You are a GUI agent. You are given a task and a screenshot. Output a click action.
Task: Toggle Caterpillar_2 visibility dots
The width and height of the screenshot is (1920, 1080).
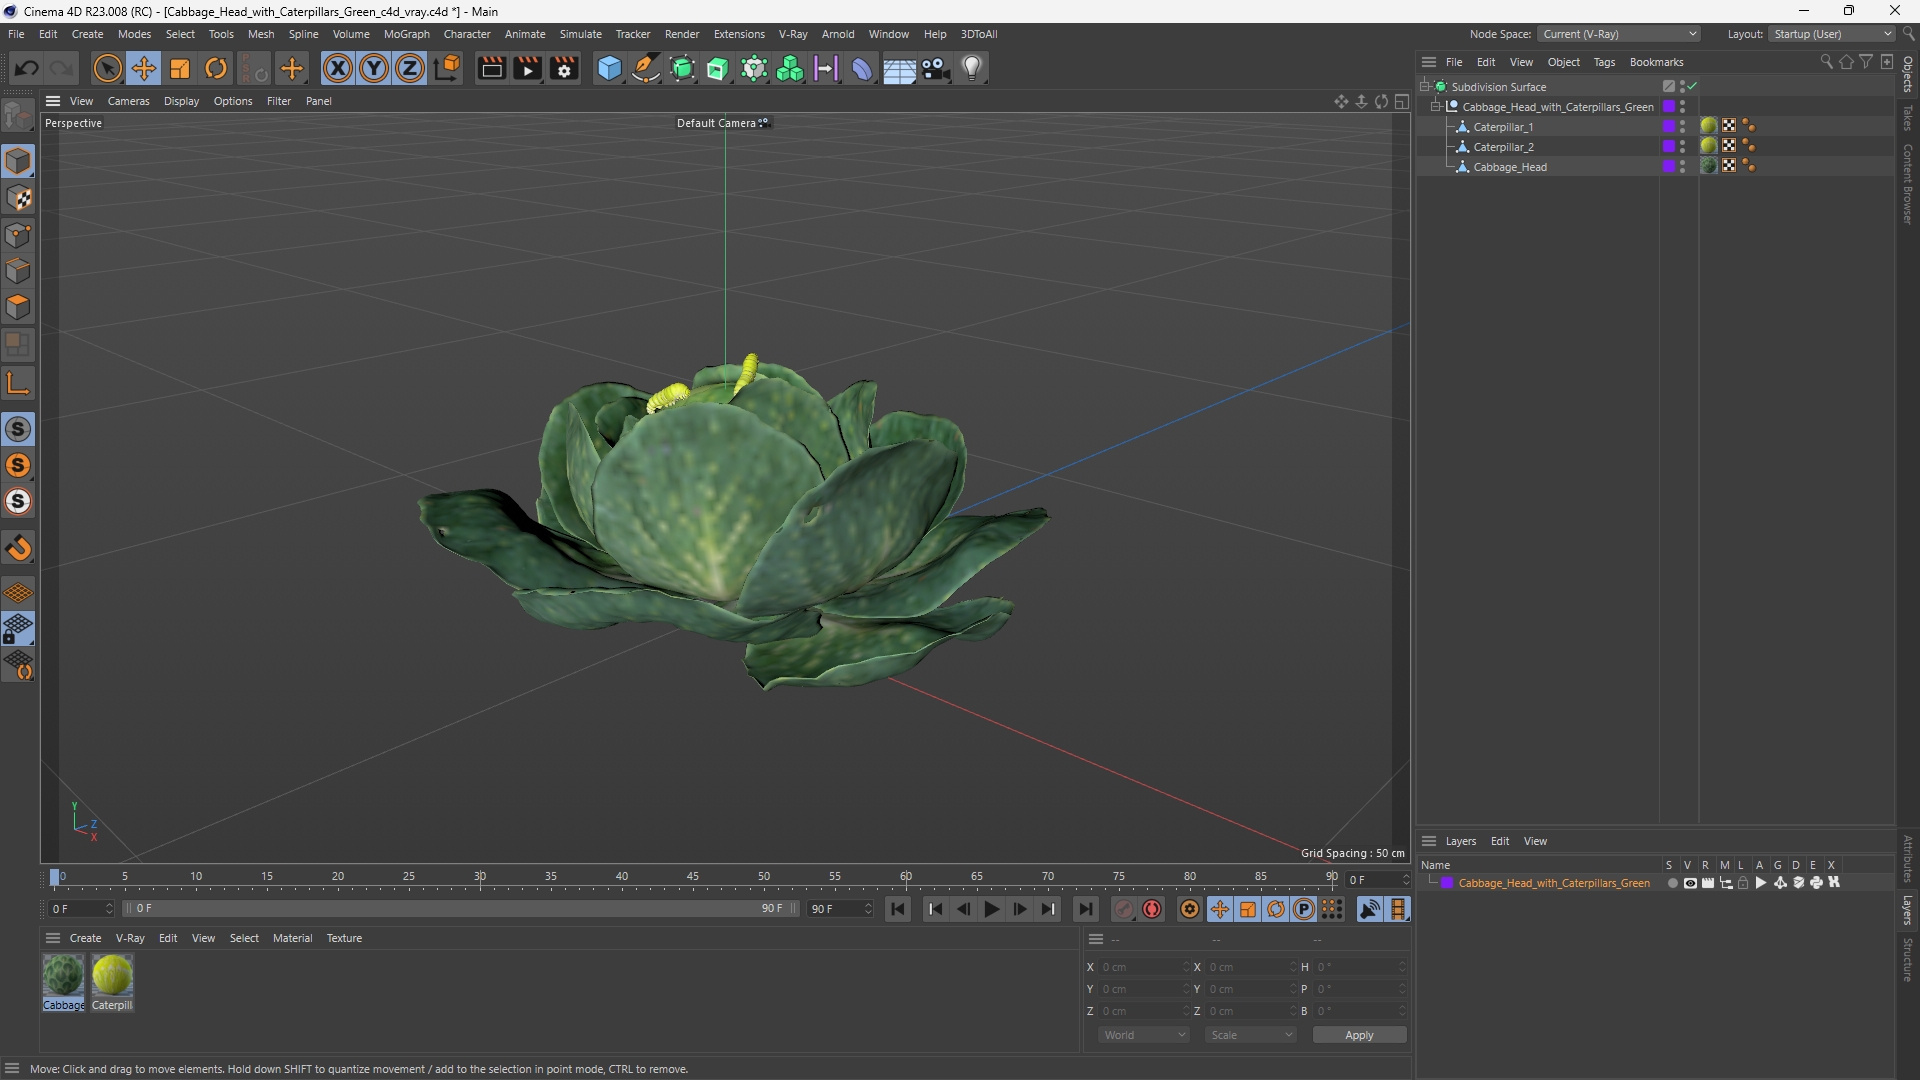(1682, 147)
